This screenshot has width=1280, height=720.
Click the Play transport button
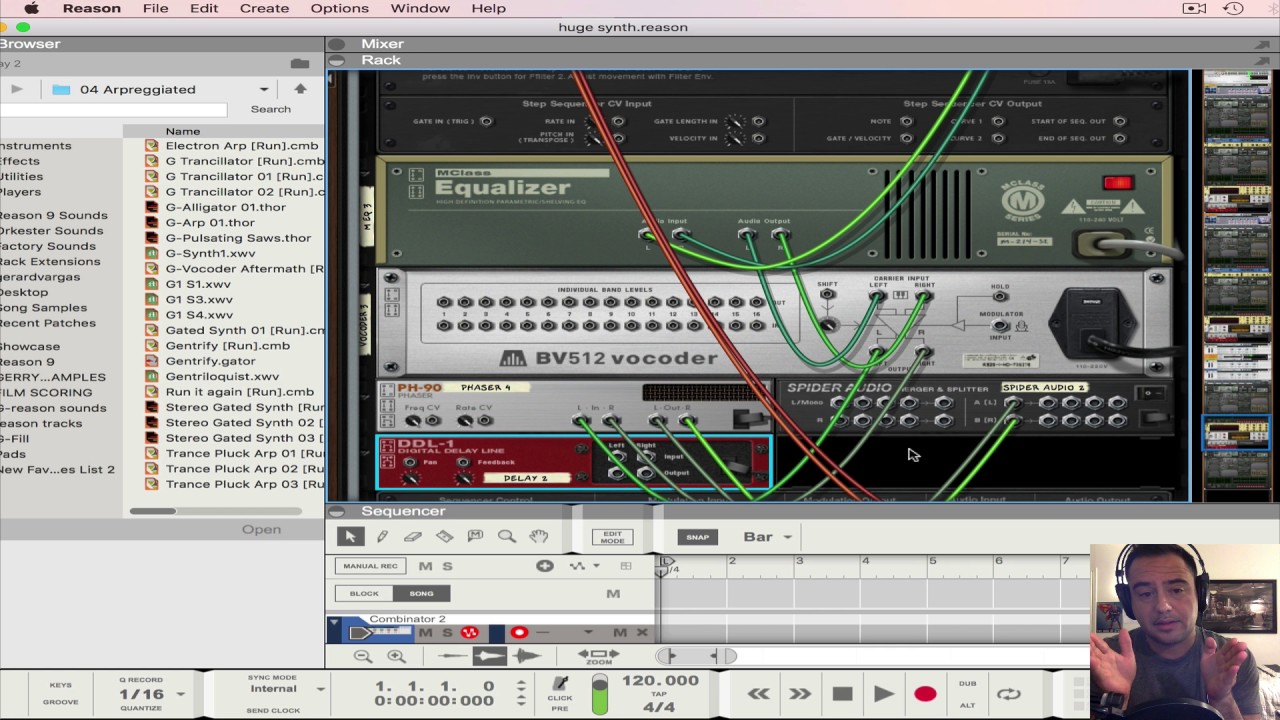coord(883,694)
